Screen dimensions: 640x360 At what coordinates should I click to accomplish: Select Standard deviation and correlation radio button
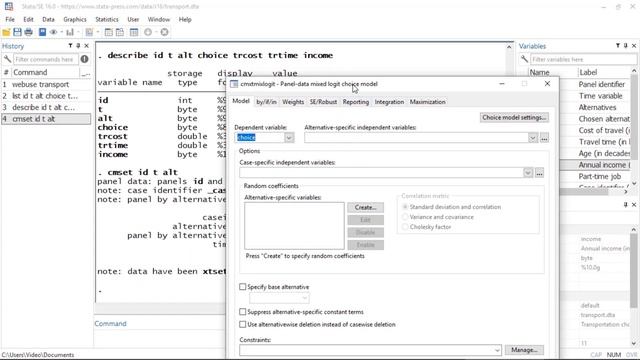(x=405, y=207)
